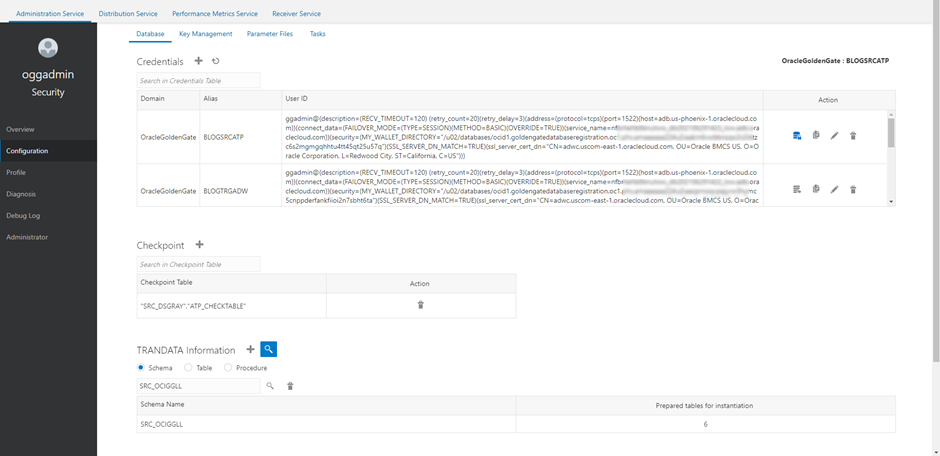Connect to database for BLOGTRGADW credential
Image resolution: width=940 pixels, height=456 pixels.
click(797, 189)
